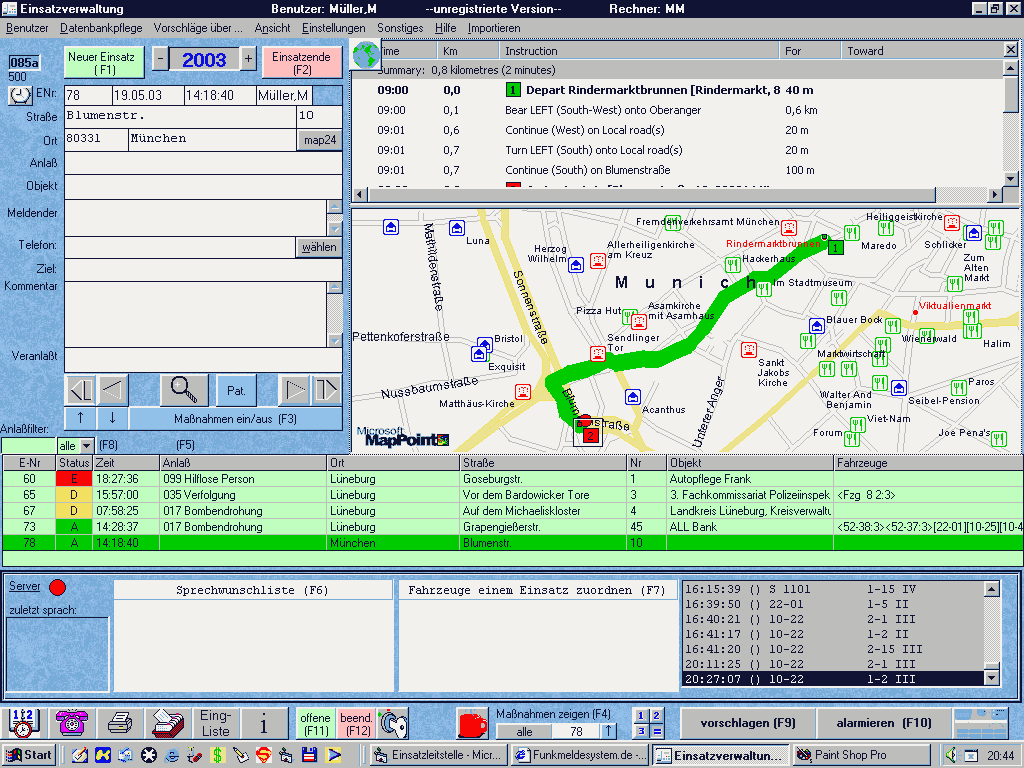Show beendete Einsätze (F12)
1024x768 pixels.
click(356, 723)
